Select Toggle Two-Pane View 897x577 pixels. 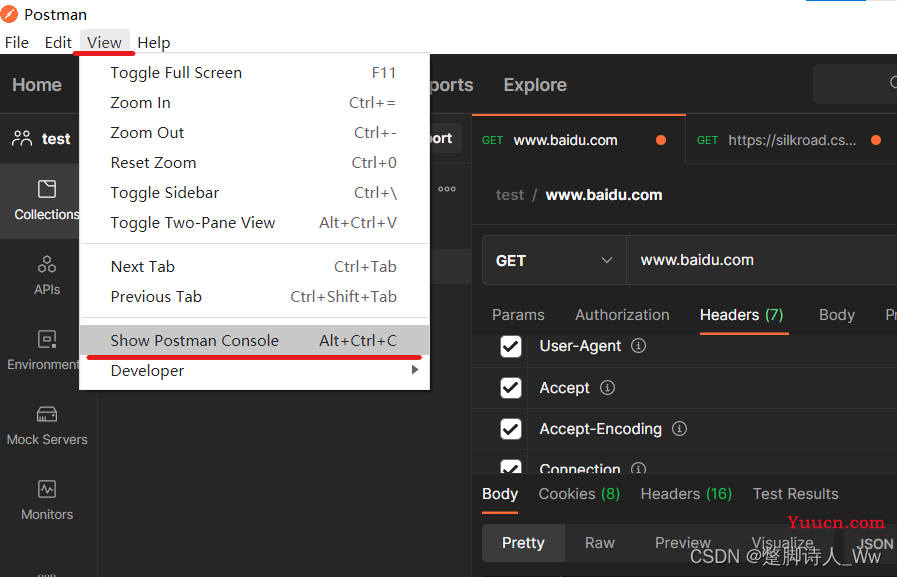click(x=255, y=222)
